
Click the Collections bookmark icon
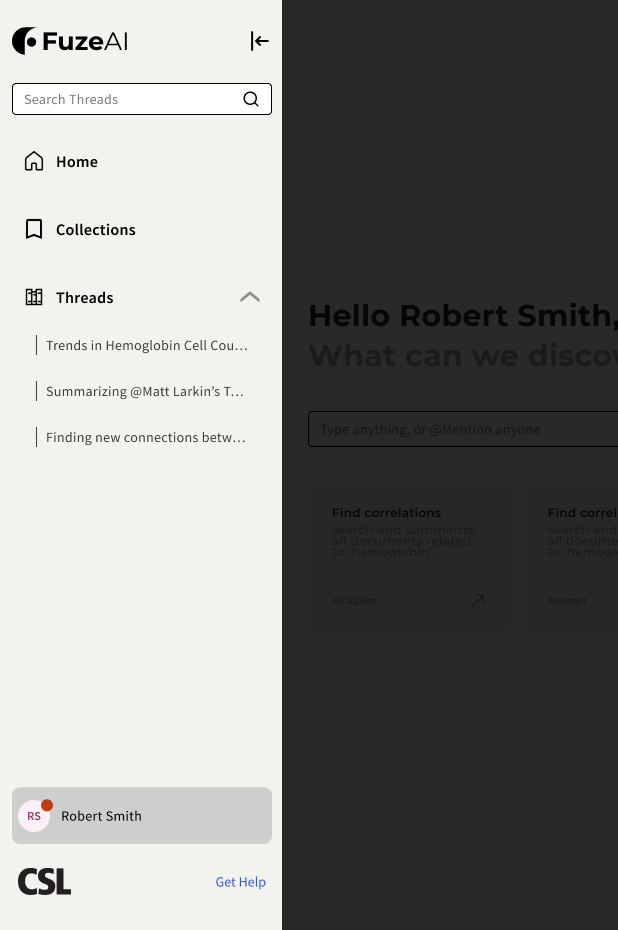coord(34,229)
